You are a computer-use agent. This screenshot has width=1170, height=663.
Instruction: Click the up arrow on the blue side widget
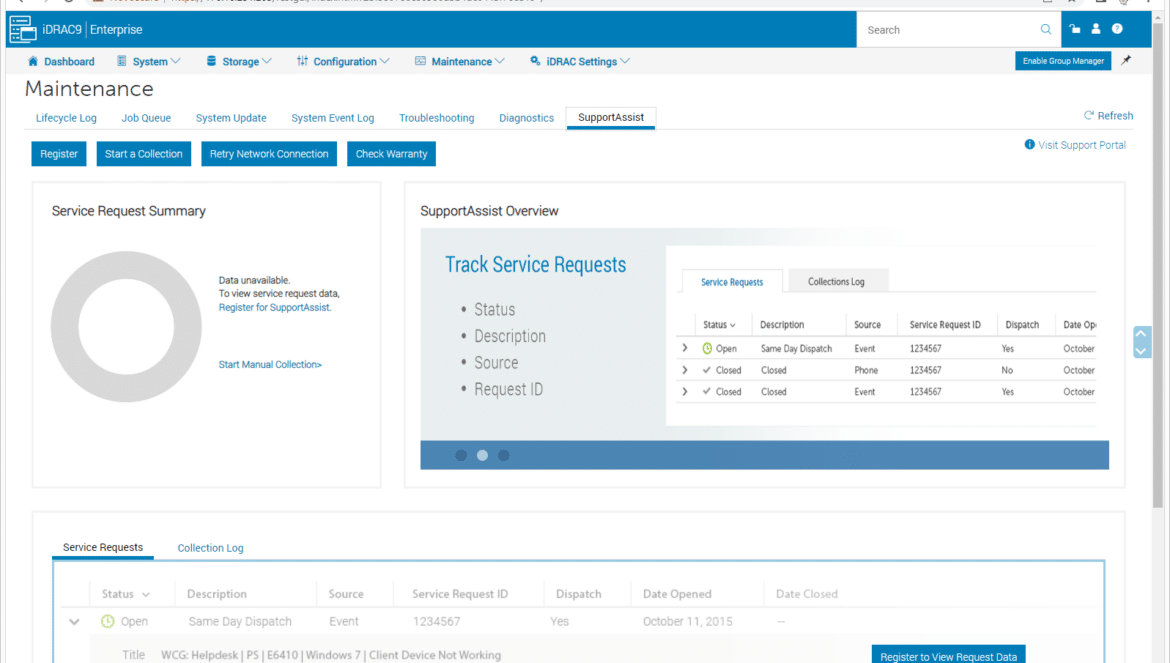coord(1142,334)
